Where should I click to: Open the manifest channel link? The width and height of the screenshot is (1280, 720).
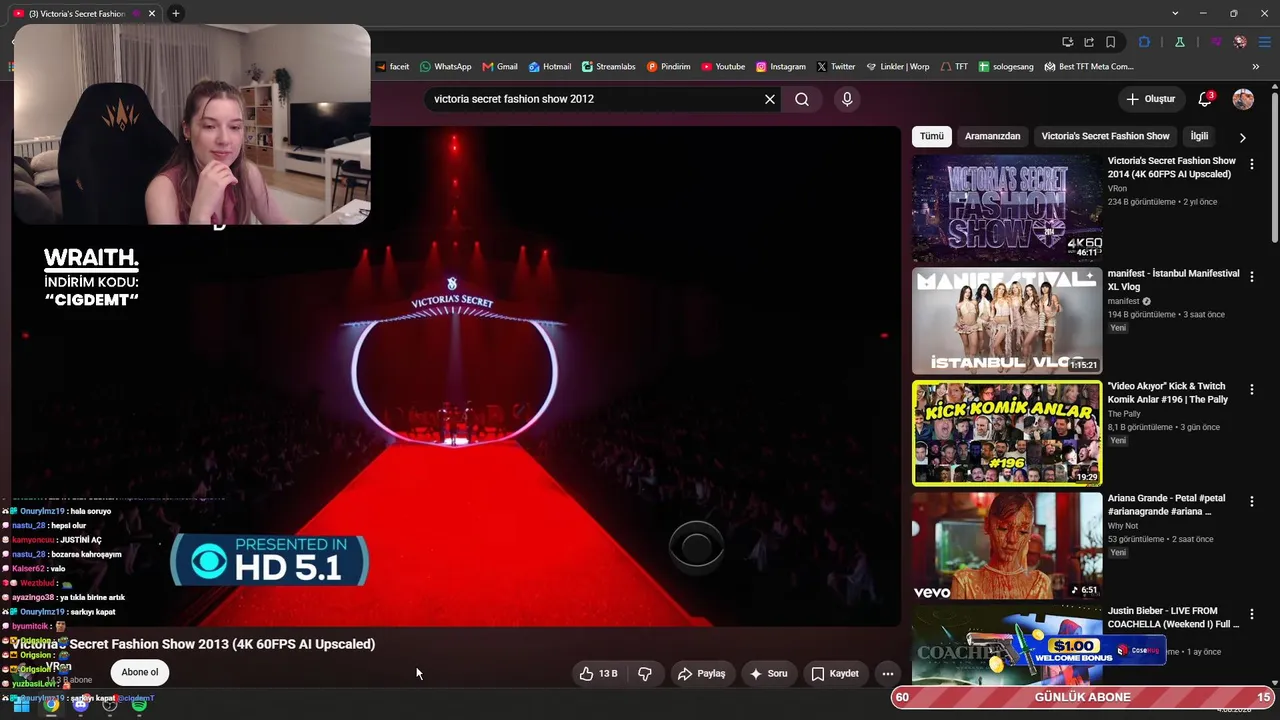[1125, 301]
